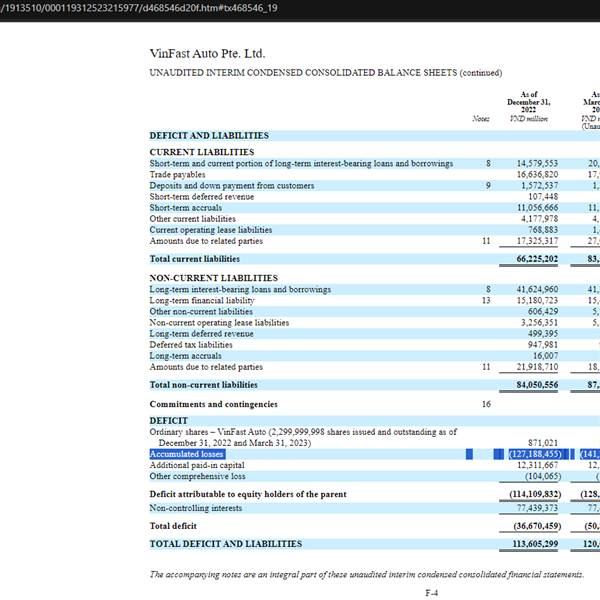
Task: Click the value 1,572,537
Action: [540, 186]
